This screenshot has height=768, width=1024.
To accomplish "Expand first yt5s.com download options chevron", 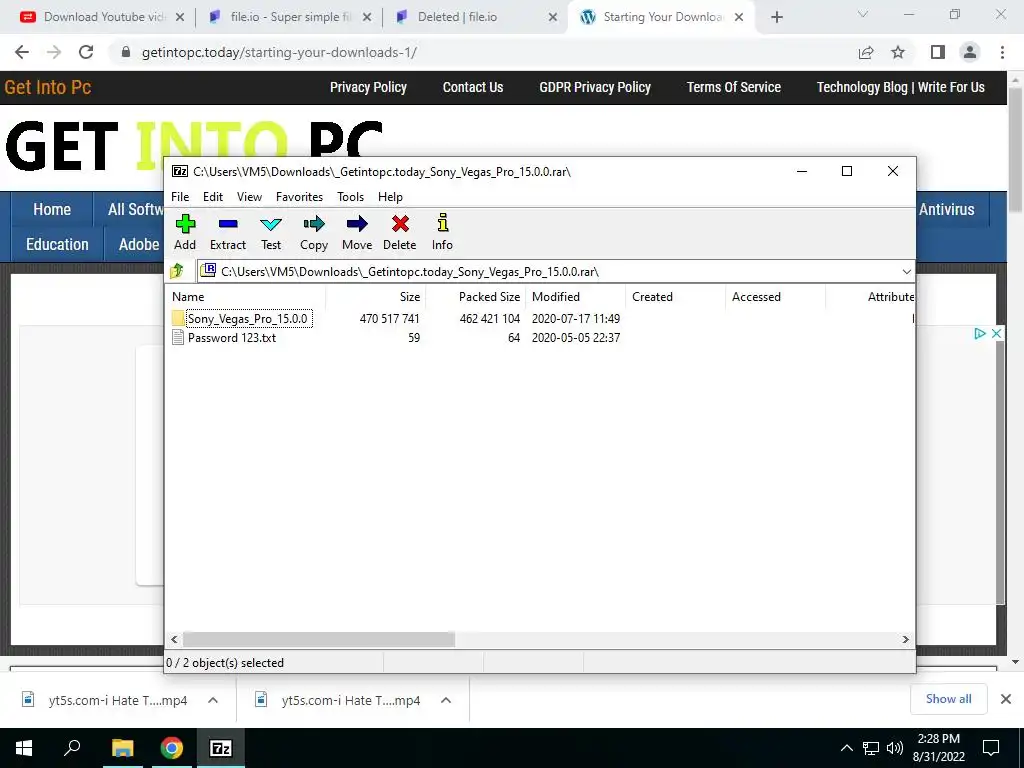I will (213, 700).
